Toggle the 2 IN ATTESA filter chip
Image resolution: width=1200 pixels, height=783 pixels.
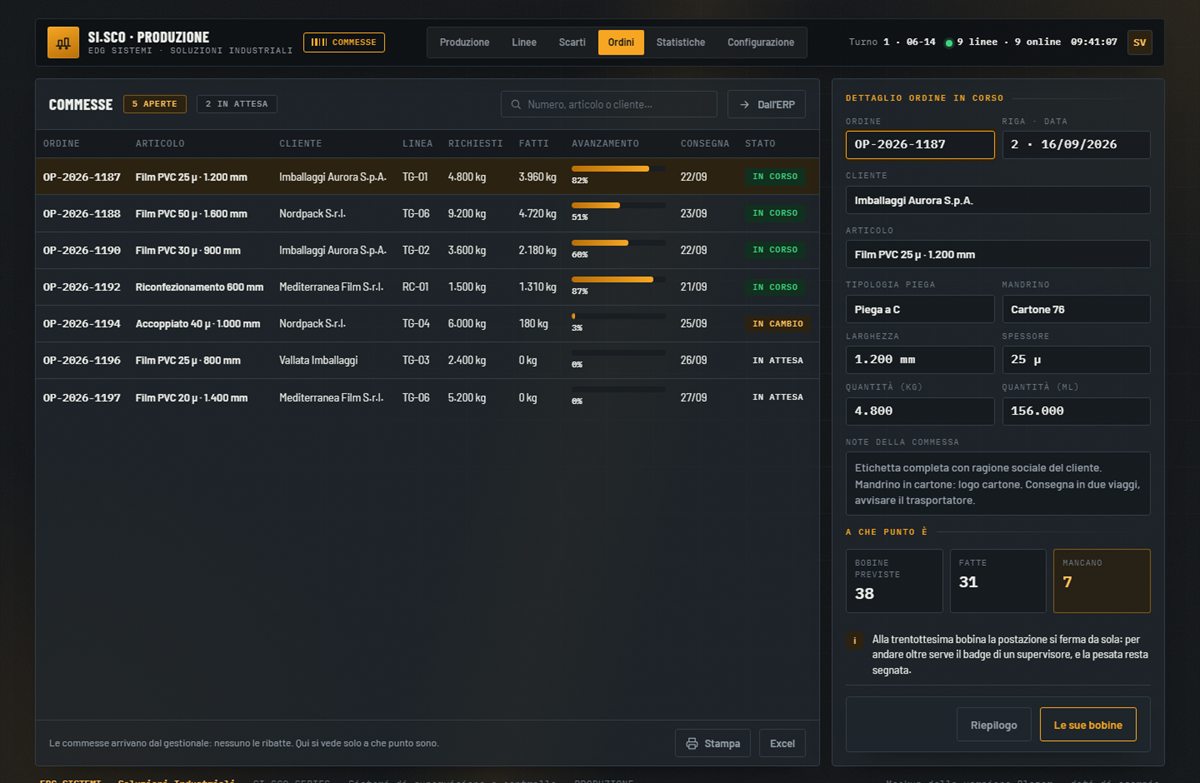(x=237, y=104)
